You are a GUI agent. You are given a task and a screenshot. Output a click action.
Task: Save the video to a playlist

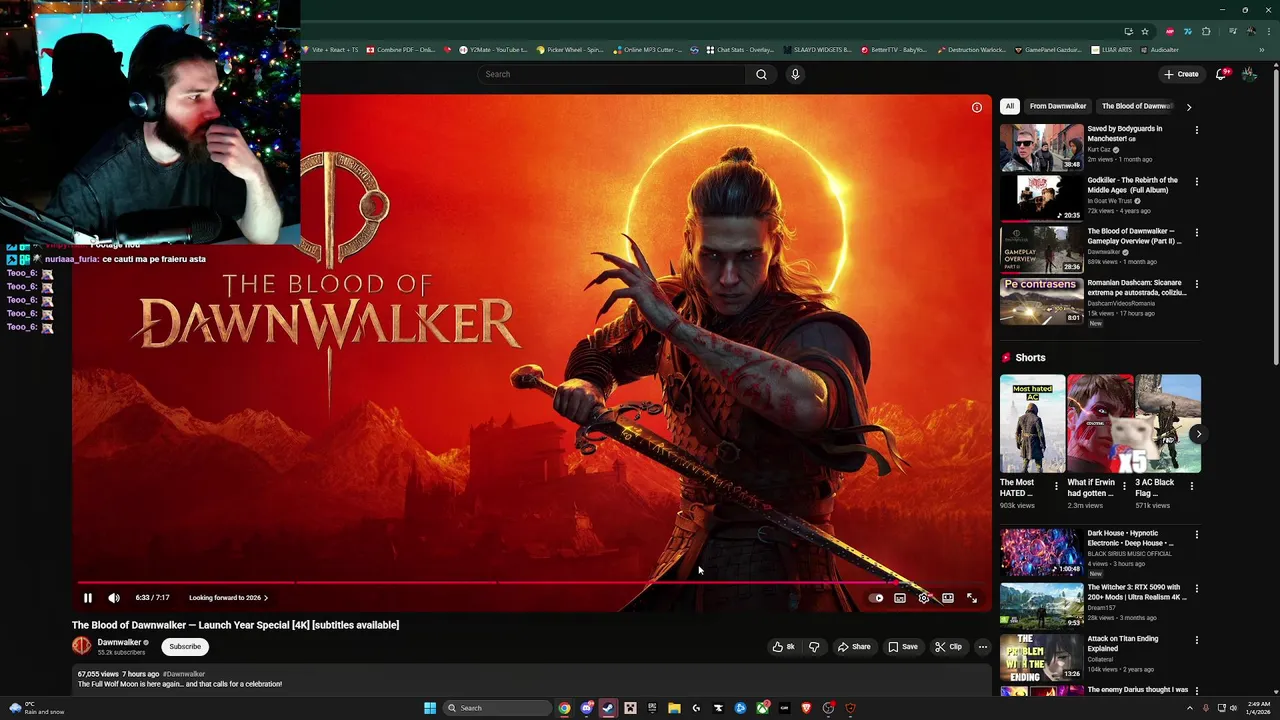click(903, 647)
